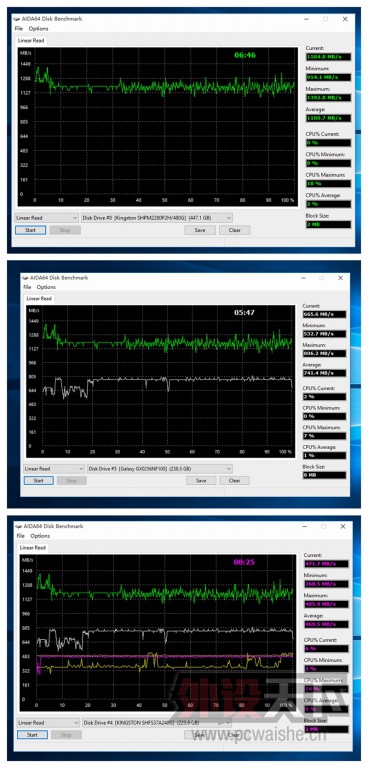Click Block Size 8 MB field
368x768 pixels.
[x=324, y=475]
